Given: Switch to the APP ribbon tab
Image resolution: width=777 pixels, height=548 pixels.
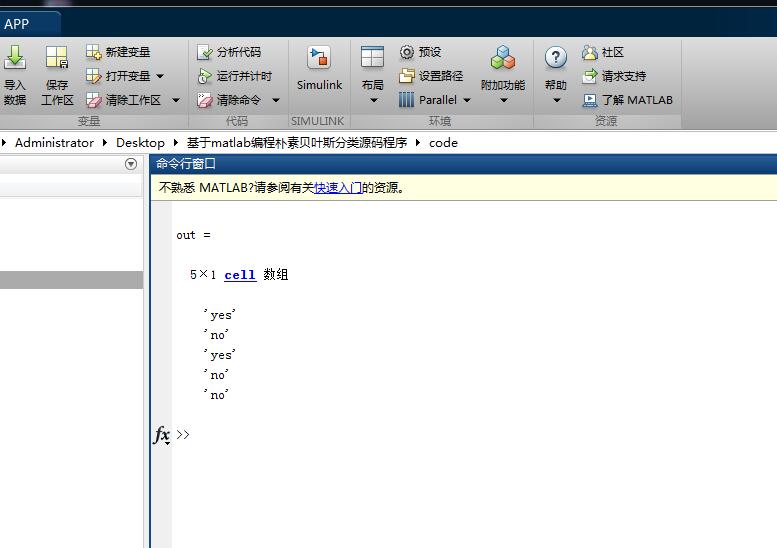Looking at the screenshot, I should coord(17,24).
